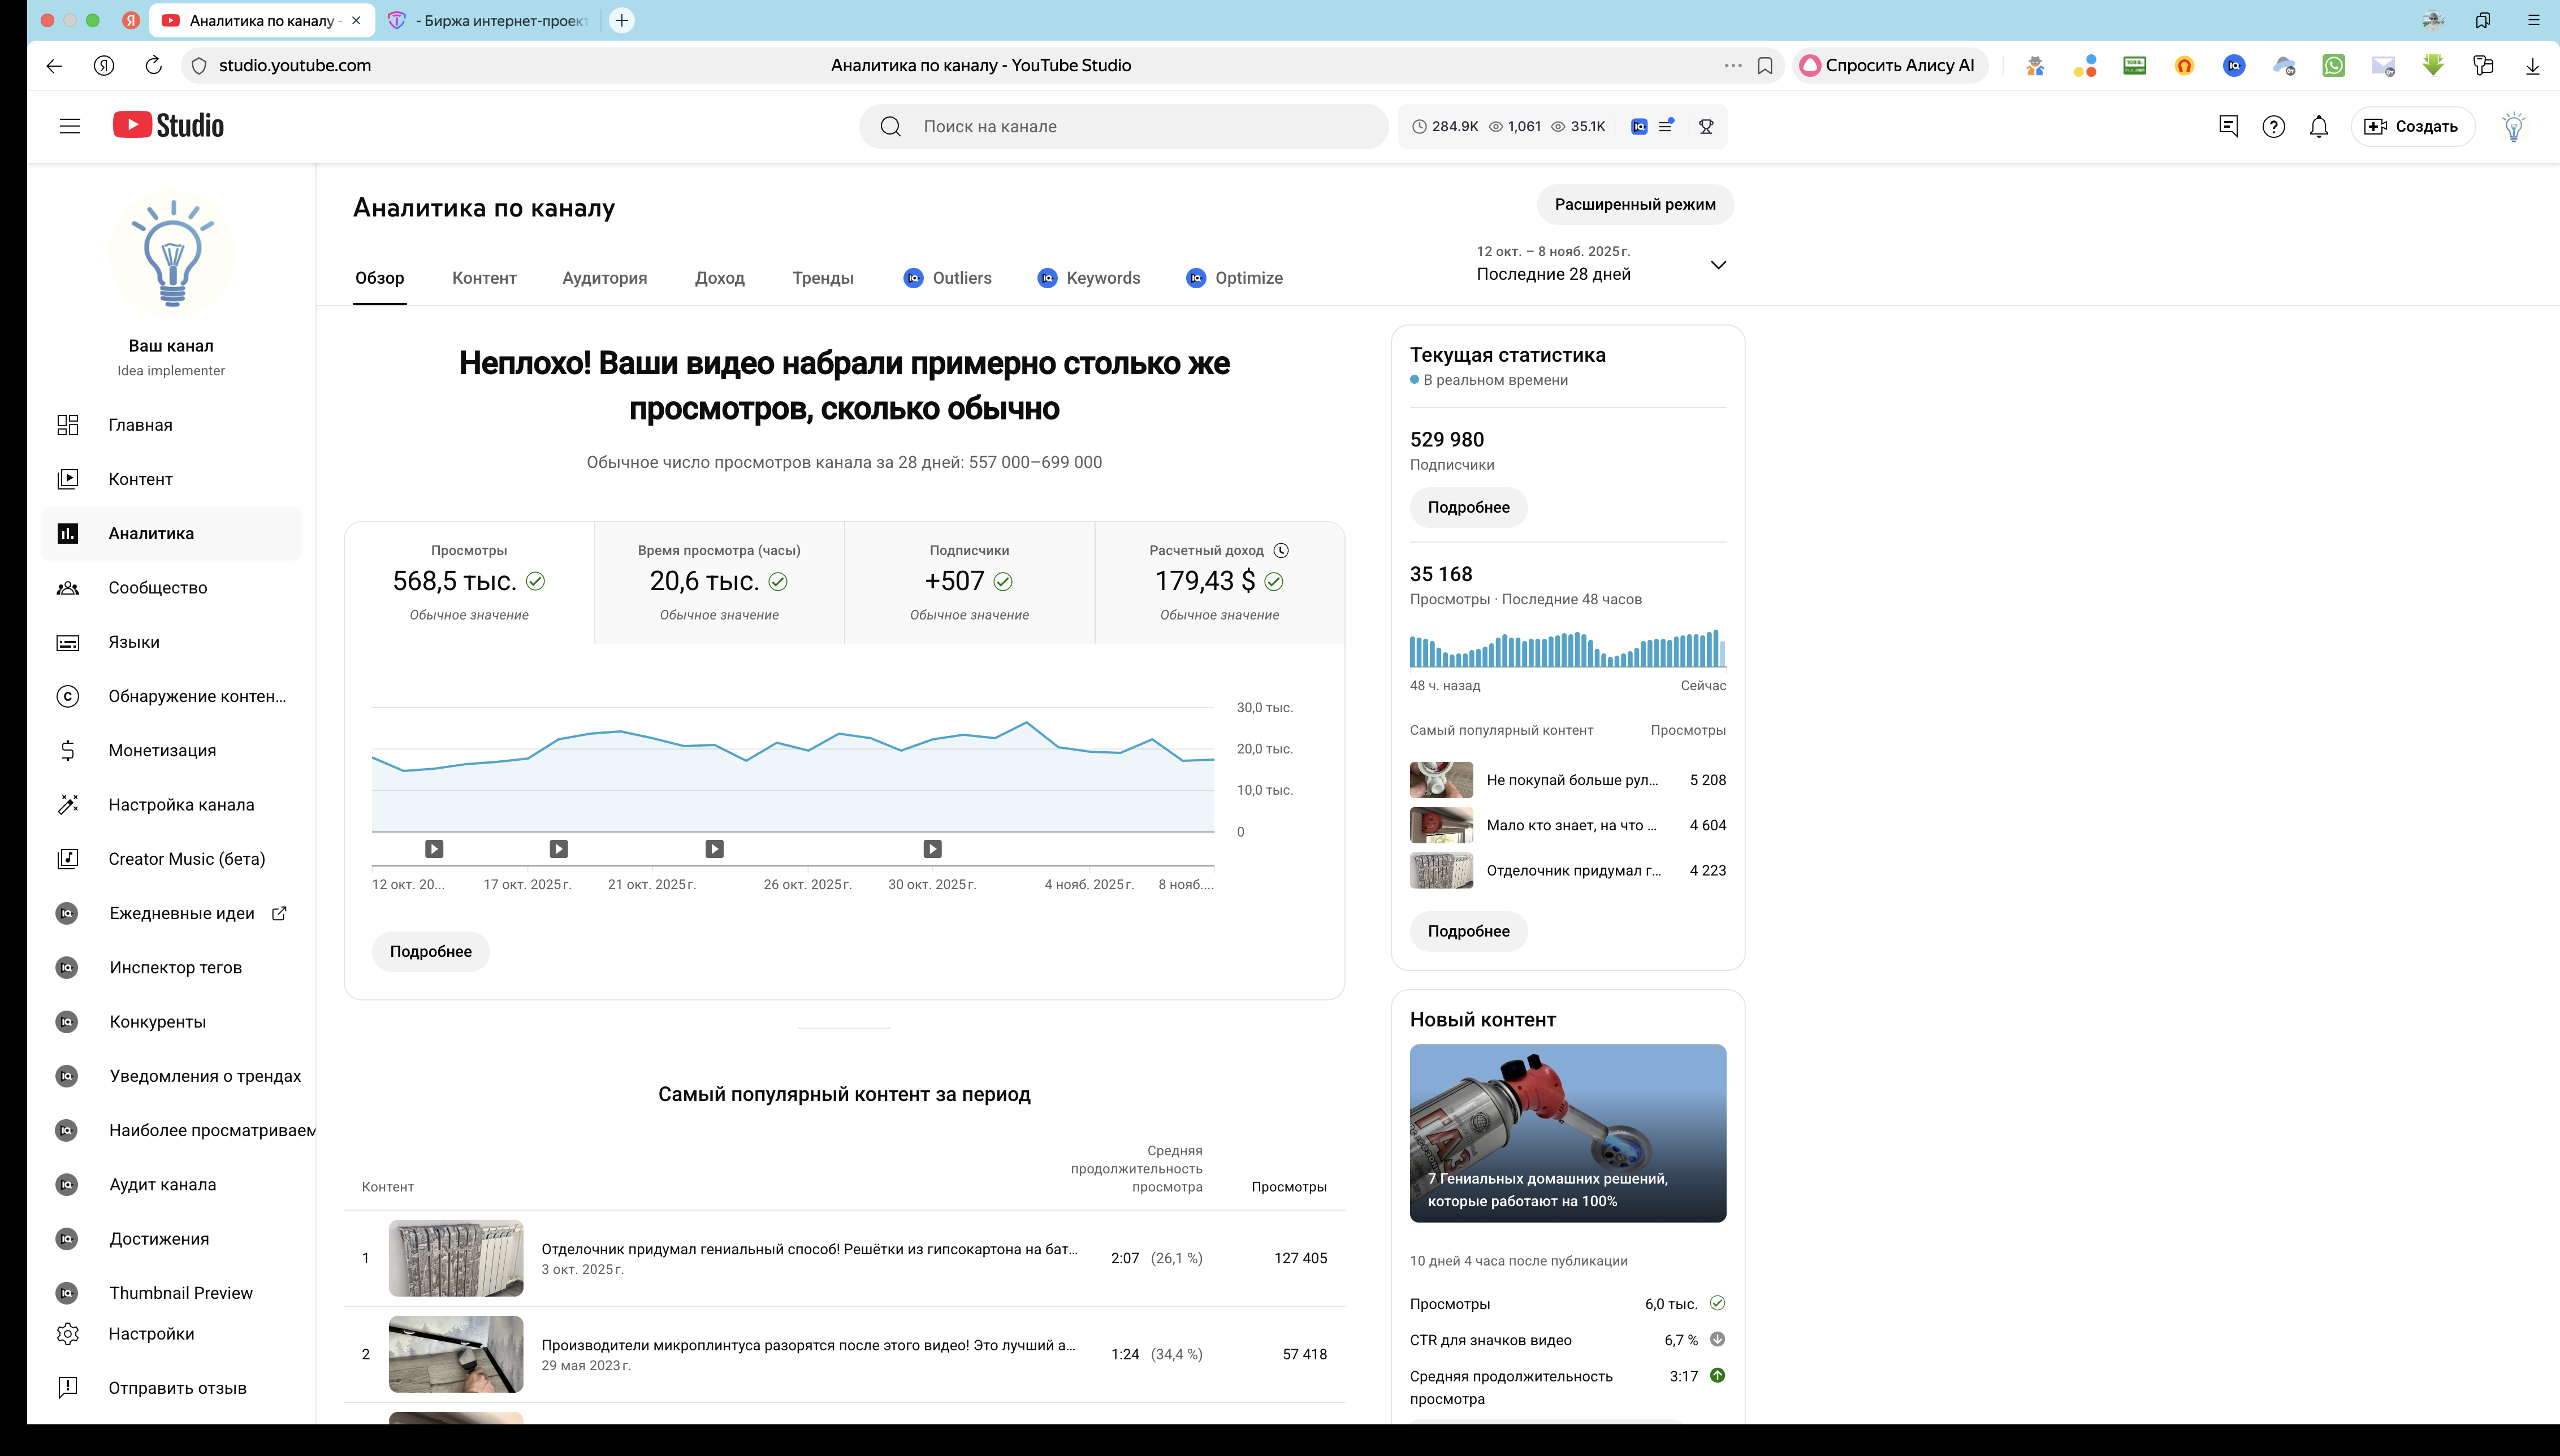This screenshot has width=2560, height=1456.
Task: Select the Watch time metric card
Action: 719,582
